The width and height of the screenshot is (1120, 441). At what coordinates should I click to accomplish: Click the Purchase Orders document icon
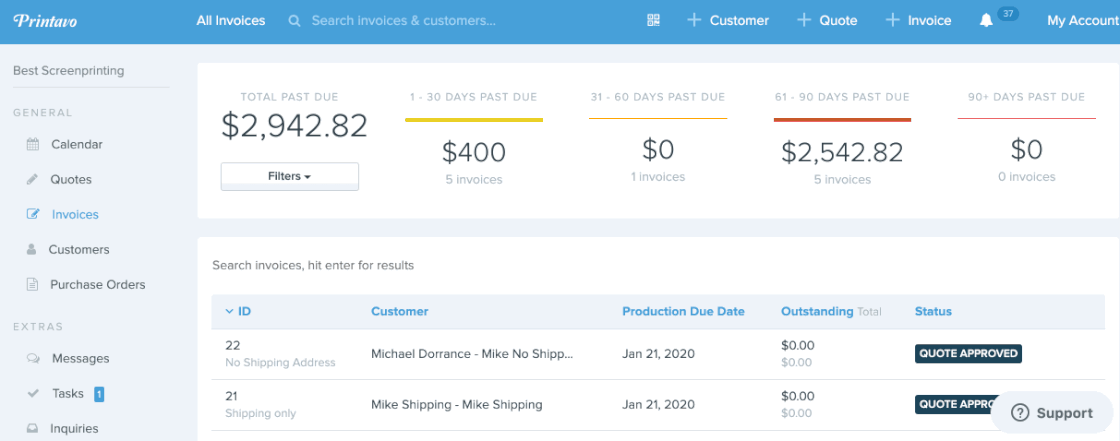coord(32,285)
